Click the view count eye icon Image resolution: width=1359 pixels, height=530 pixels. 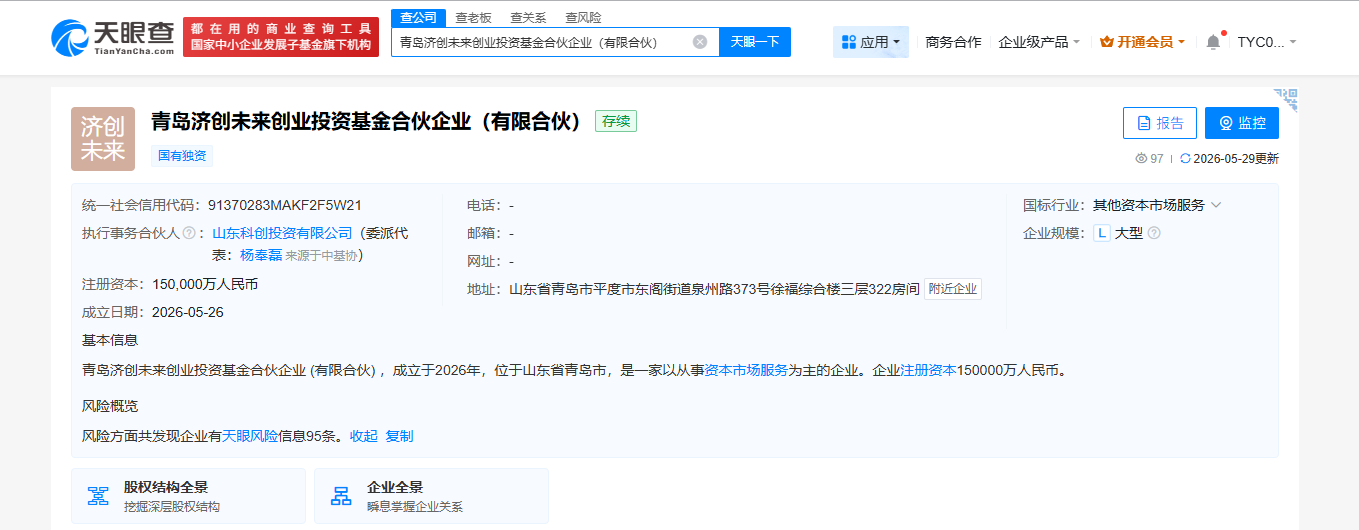(1141, 159)
